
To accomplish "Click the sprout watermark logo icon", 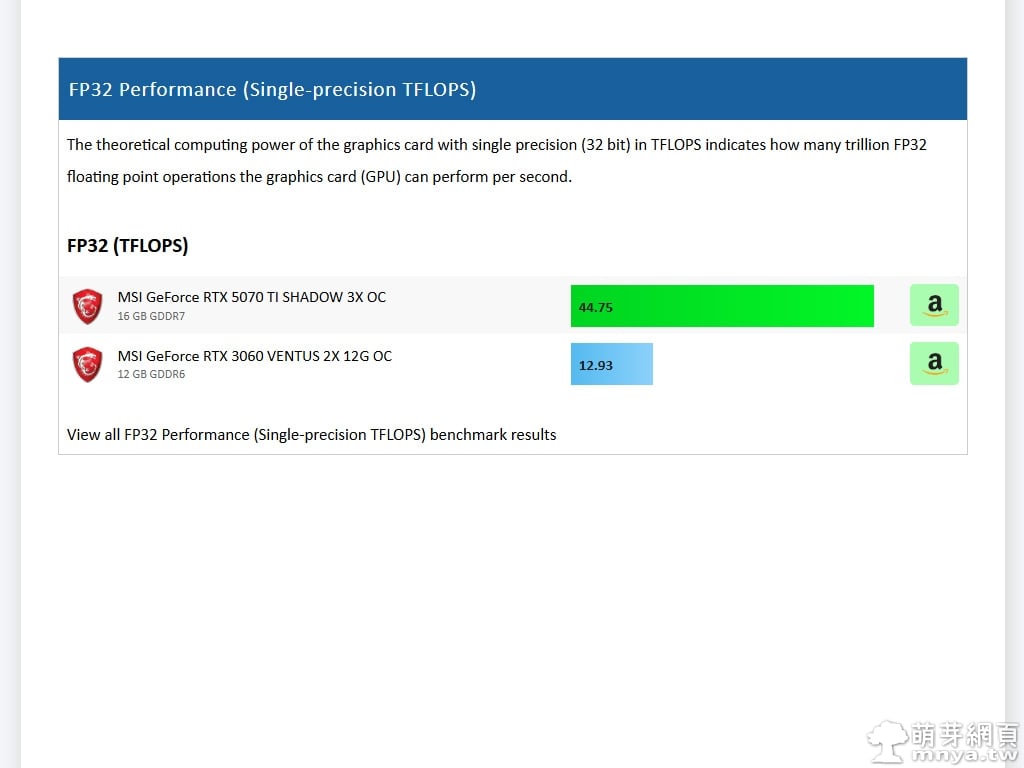I will click(x=887, y=742).
